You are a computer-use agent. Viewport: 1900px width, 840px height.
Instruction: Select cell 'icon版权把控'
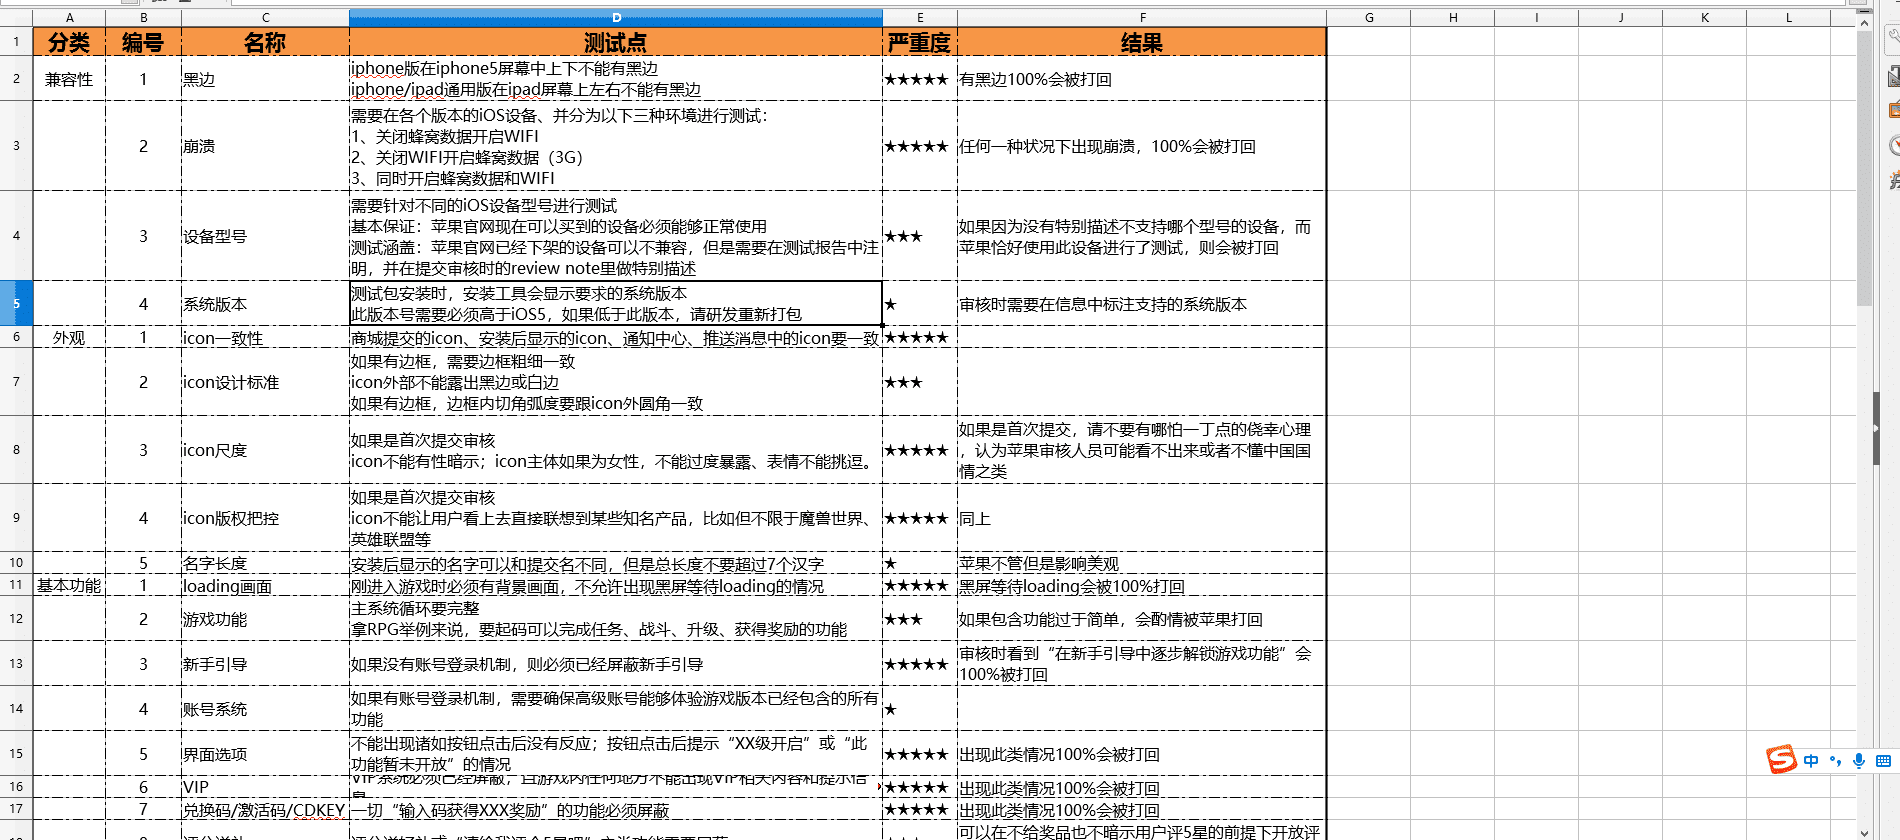coord(265,518)
